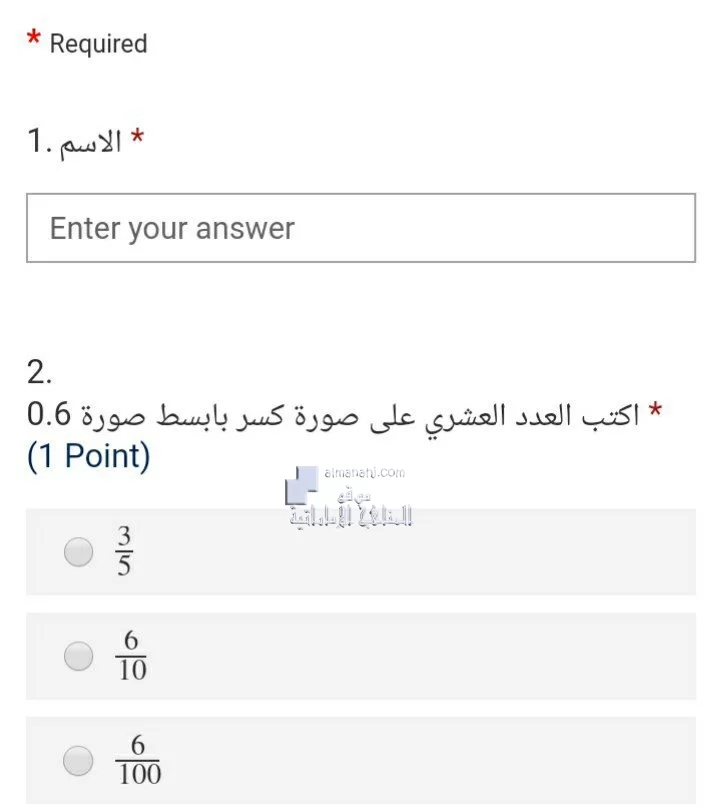This screenshot has width=720, height=811.
Task: Click the الاسم question label
Action: pos(91,142)
